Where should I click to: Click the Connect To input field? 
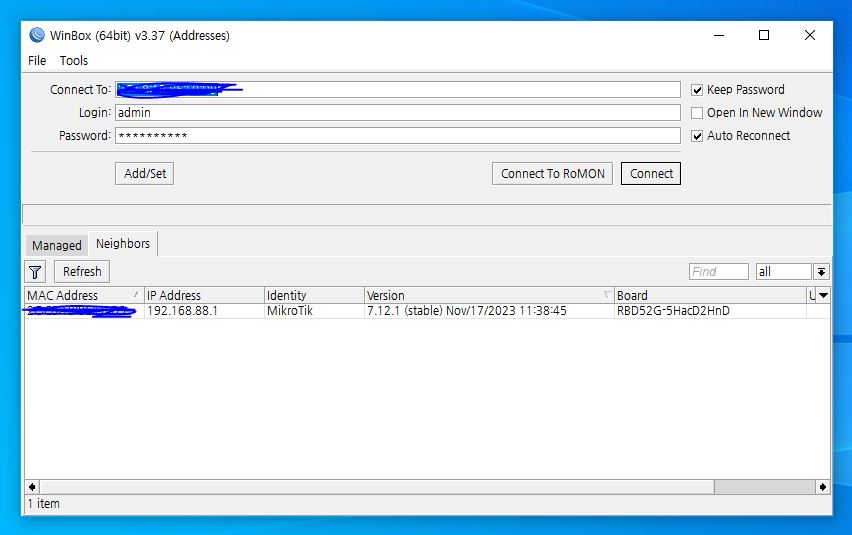point(398,90)
